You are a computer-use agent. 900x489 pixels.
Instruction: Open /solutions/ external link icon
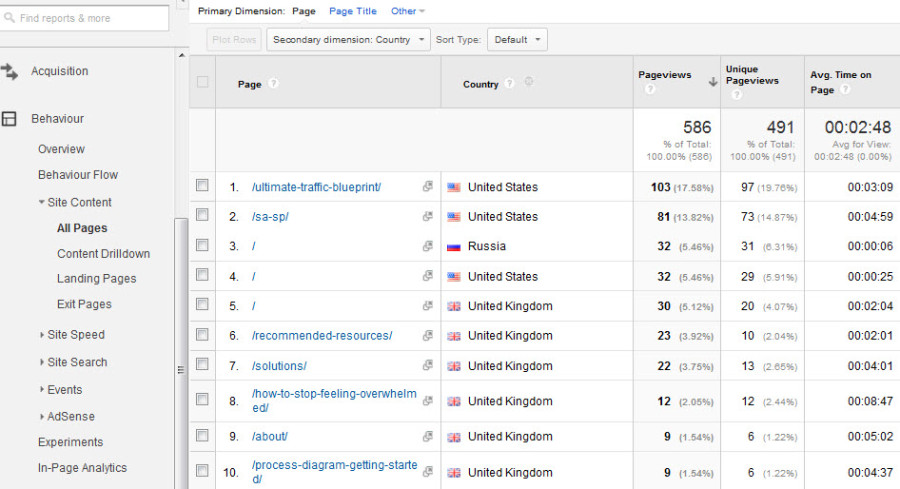click(x=428, y=365)
